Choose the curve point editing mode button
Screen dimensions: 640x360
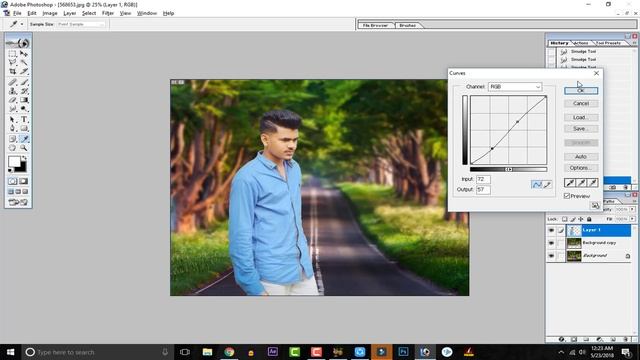[x=536, y=185]
